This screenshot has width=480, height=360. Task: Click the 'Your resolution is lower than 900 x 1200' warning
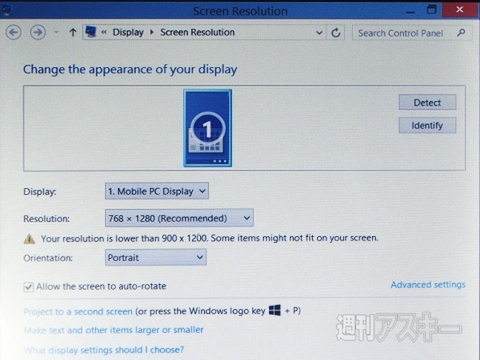[x=209, y=238]
